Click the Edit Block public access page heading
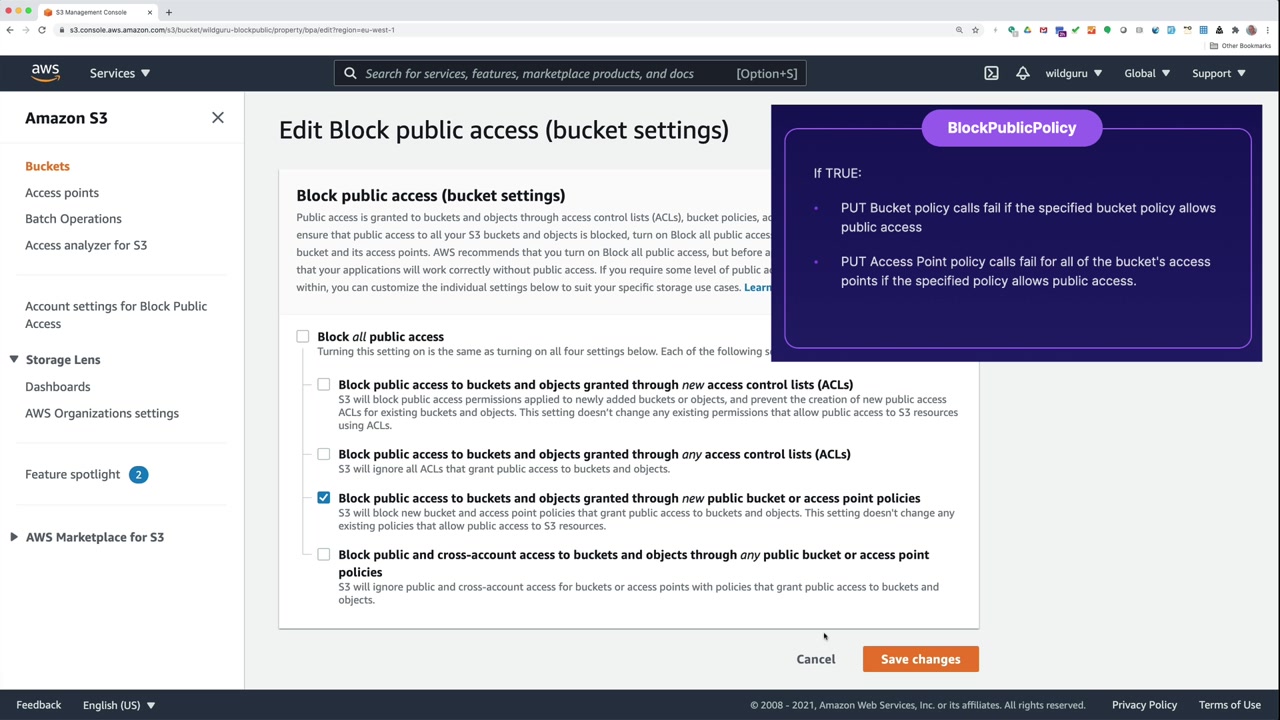Image resolution: width=1280 pixels, height=720 pixels. click(x=504, y=130)
